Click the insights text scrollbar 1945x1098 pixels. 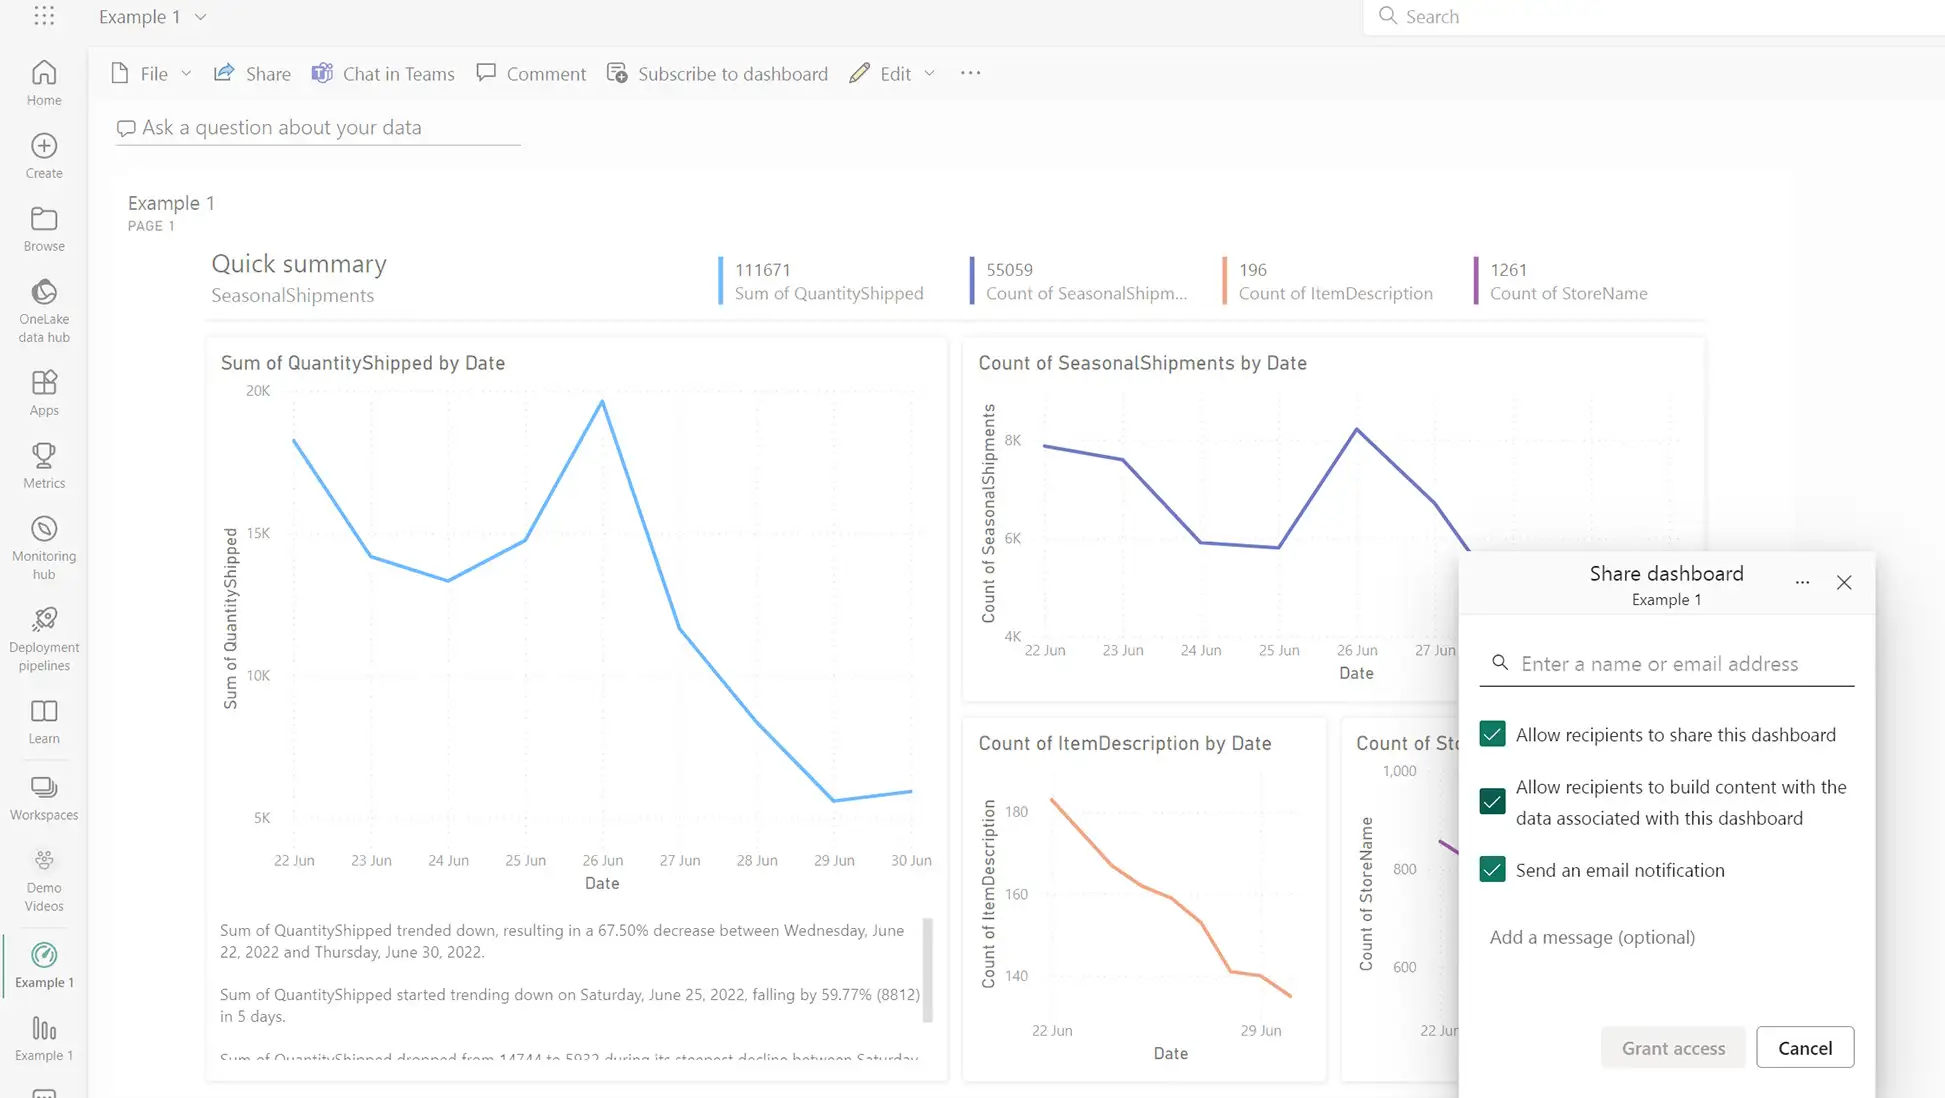927,968
